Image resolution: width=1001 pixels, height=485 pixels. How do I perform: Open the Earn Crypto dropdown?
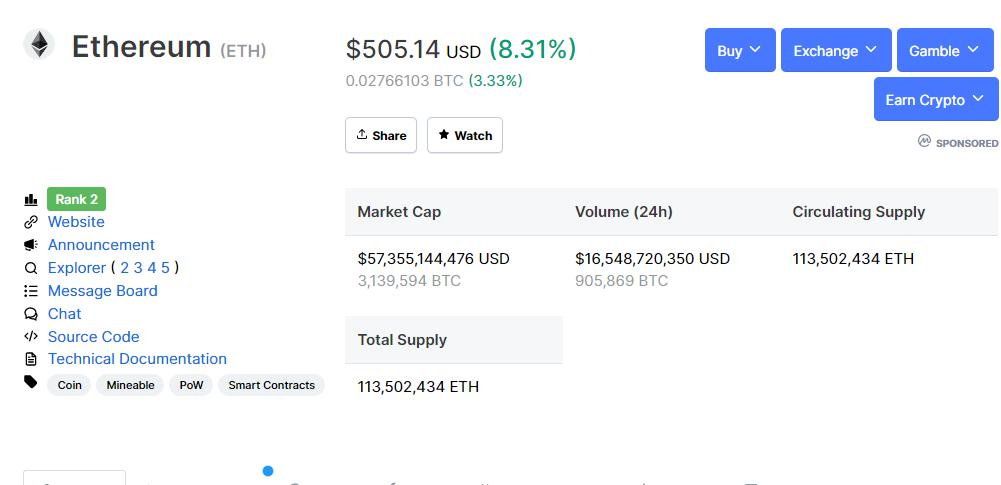[x=935, y=99]
